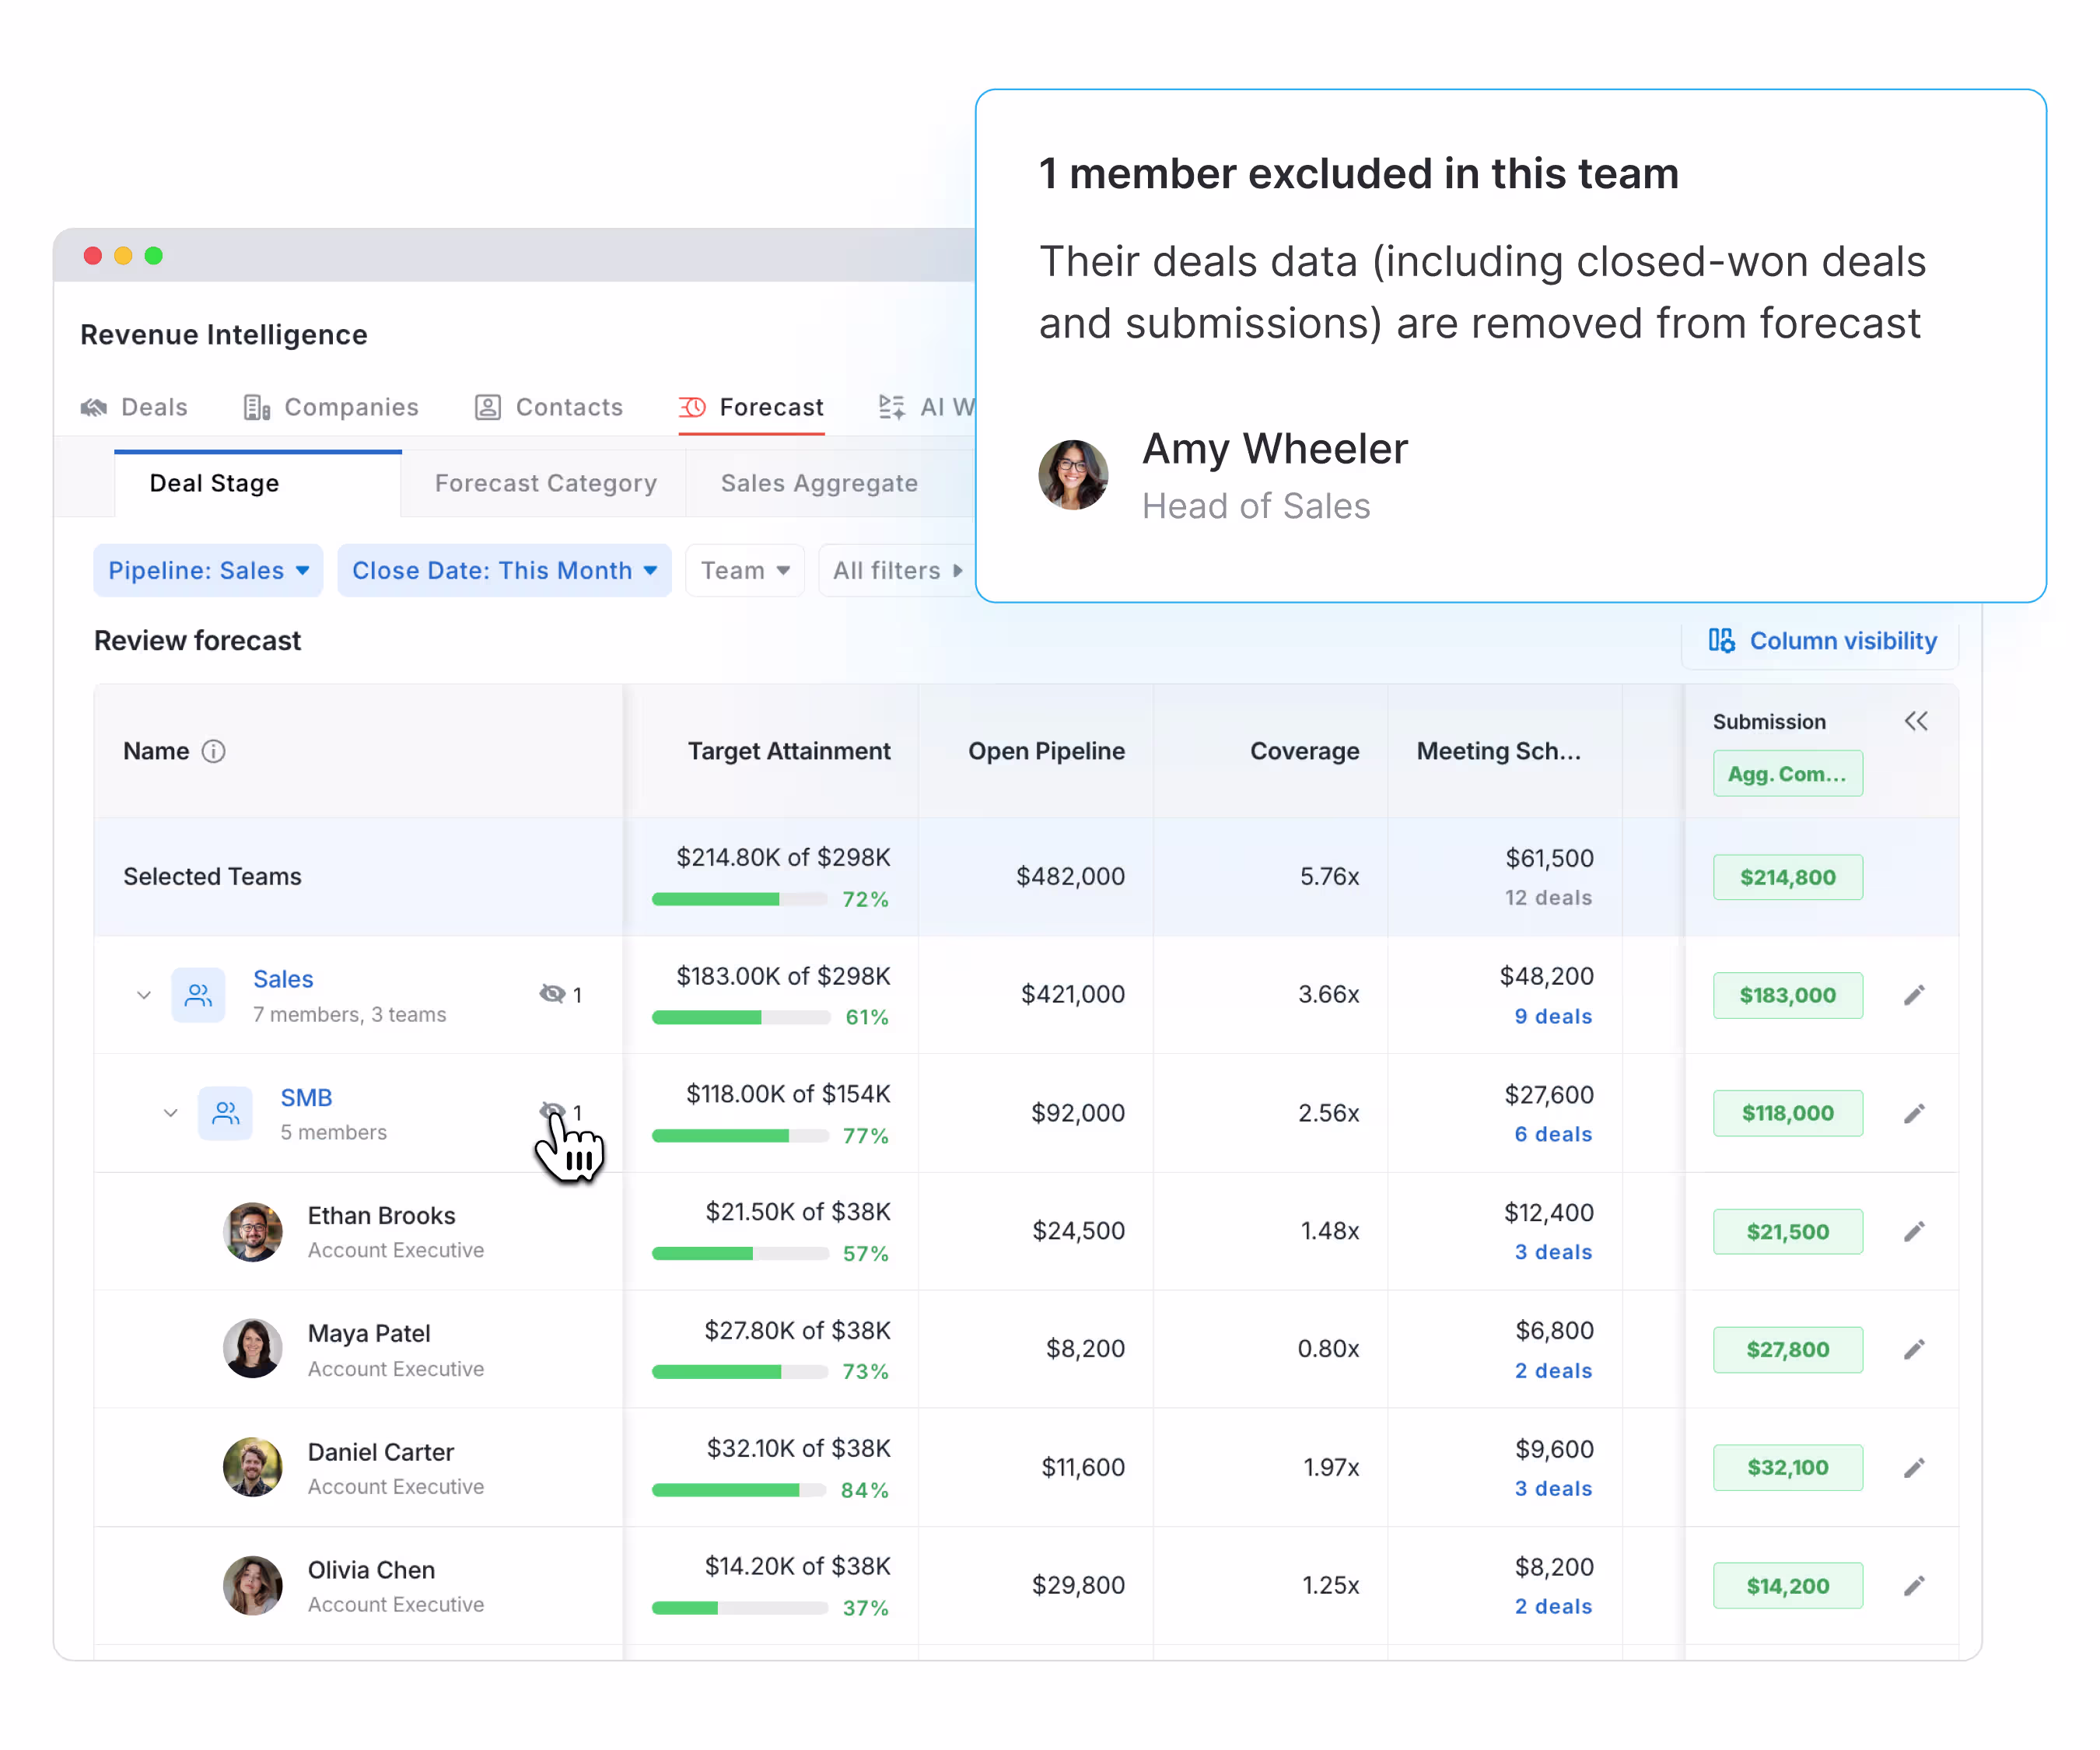Edit Maya Patel submission pencil icon
This screenshot has width=2100, height=1750.
tap(1914, 1349)
